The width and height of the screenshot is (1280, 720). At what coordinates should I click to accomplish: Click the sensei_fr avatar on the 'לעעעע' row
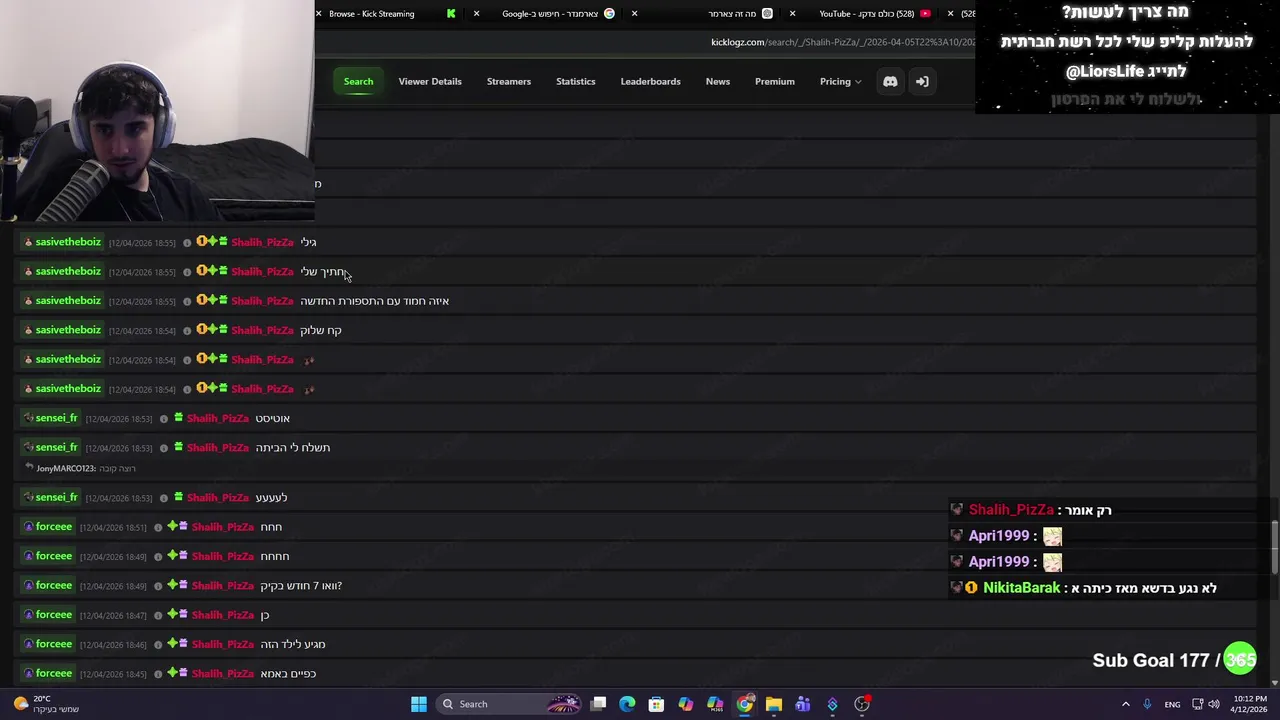click(28, 497)
